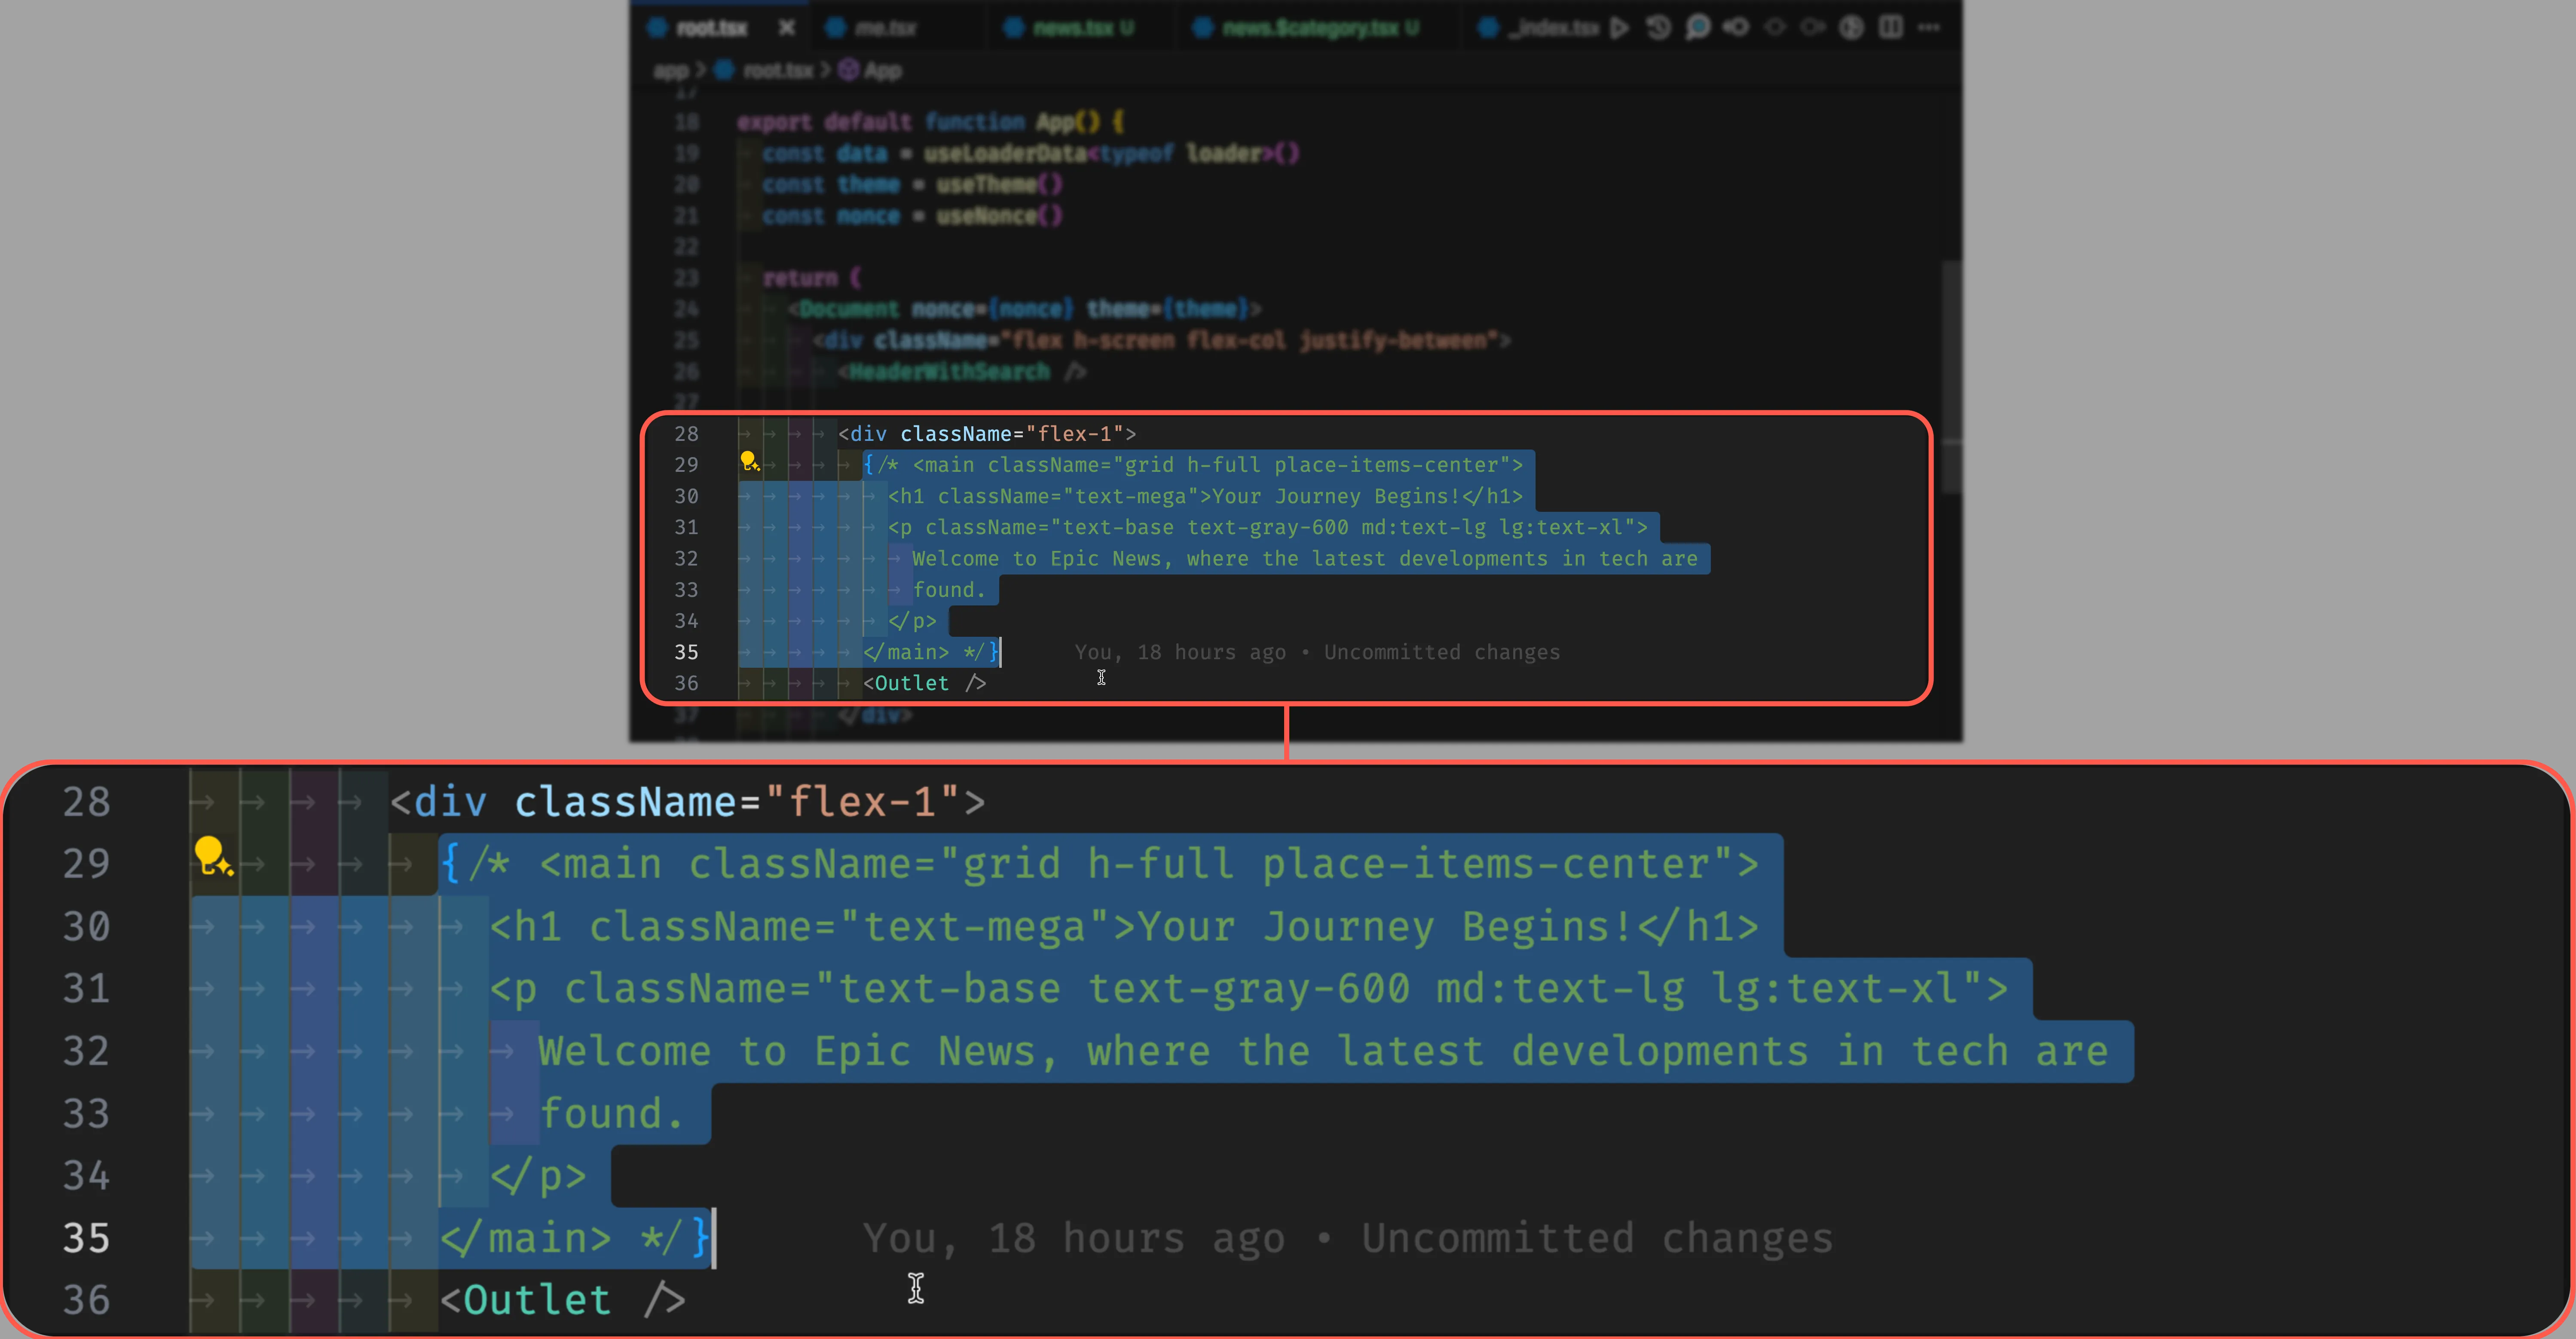This screenshot has height=1339, width=2576.
Task: Click the word 'found.' in the enlarged view
Action: pyautogui.click(x=612, y=1114)
